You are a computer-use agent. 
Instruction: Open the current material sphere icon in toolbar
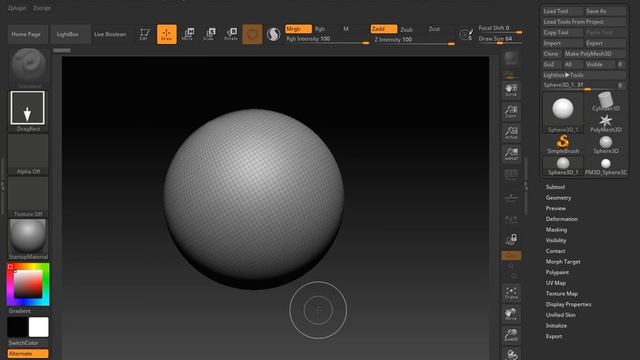tap(252, 34)
